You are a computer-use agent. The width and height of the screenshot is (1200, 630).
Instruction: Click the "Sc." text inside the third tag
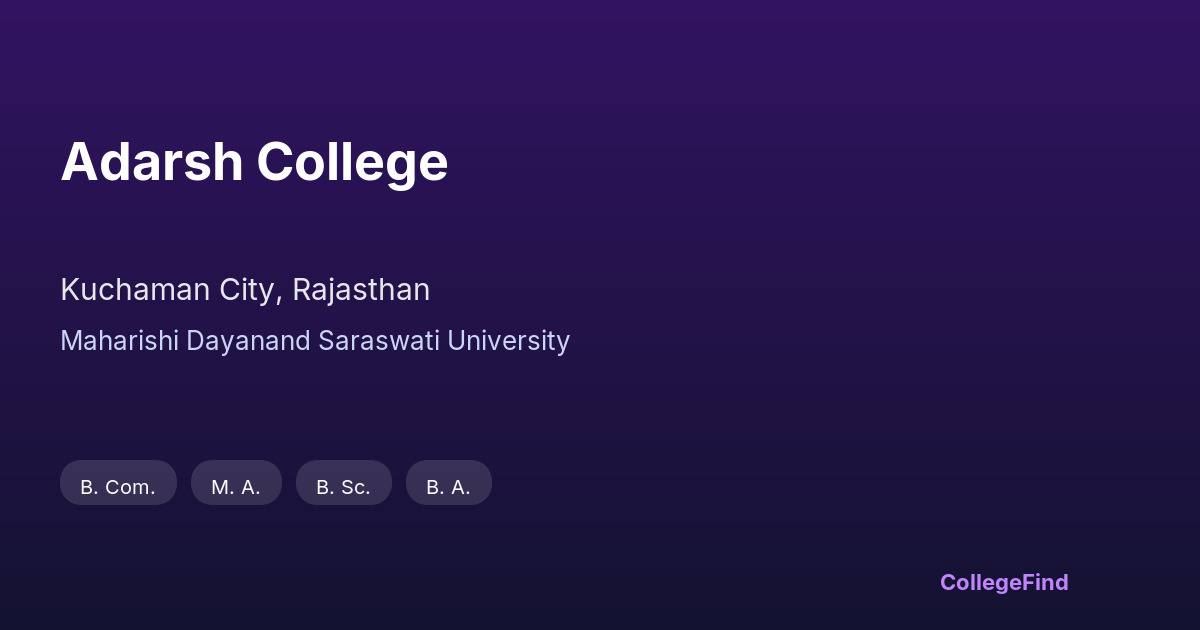coord(355,488)
